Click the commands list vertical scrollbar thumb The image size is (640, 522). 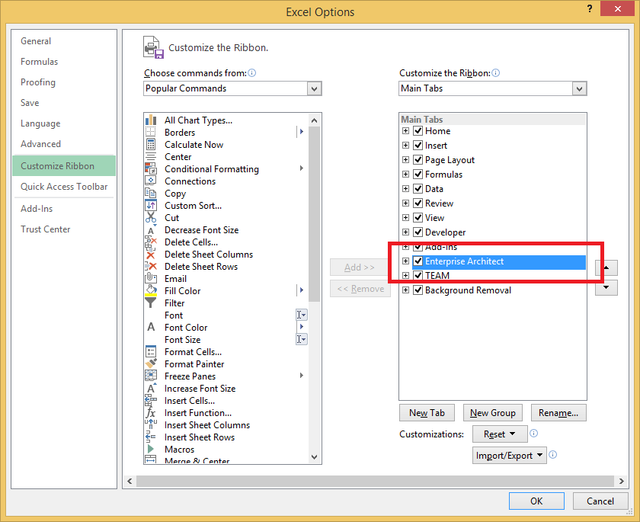(x=314, y=214)
